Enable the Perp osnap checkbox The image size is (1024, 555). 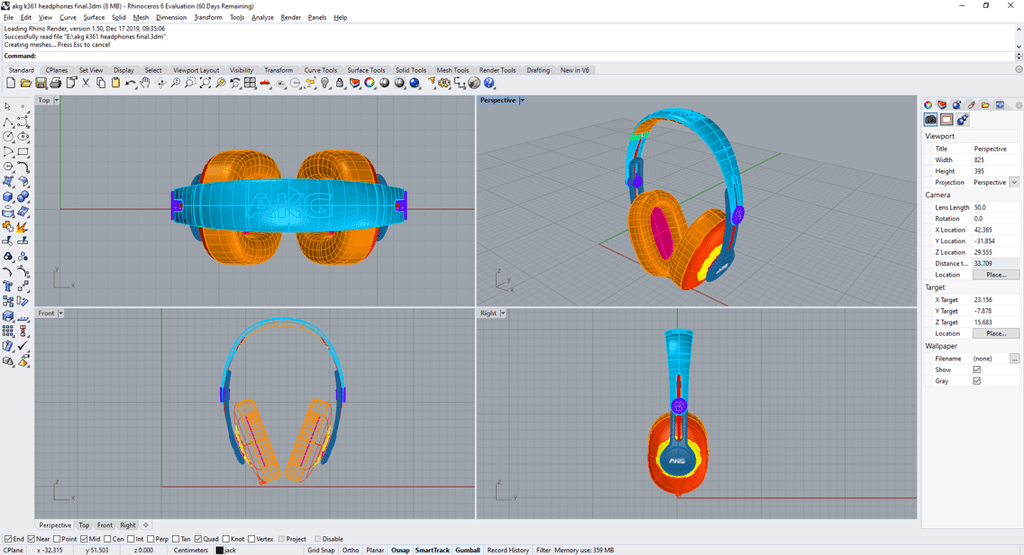click(150, 539)
